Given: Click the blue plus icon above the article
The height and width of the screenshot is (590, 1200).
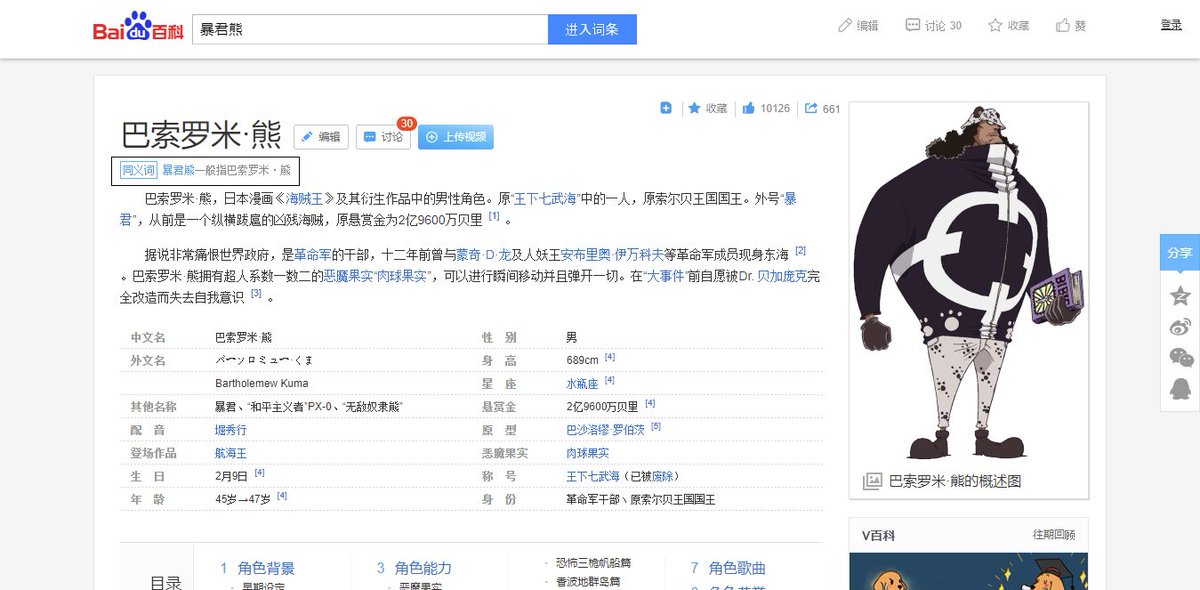Looking at the screenshot, I should (666, 108).
